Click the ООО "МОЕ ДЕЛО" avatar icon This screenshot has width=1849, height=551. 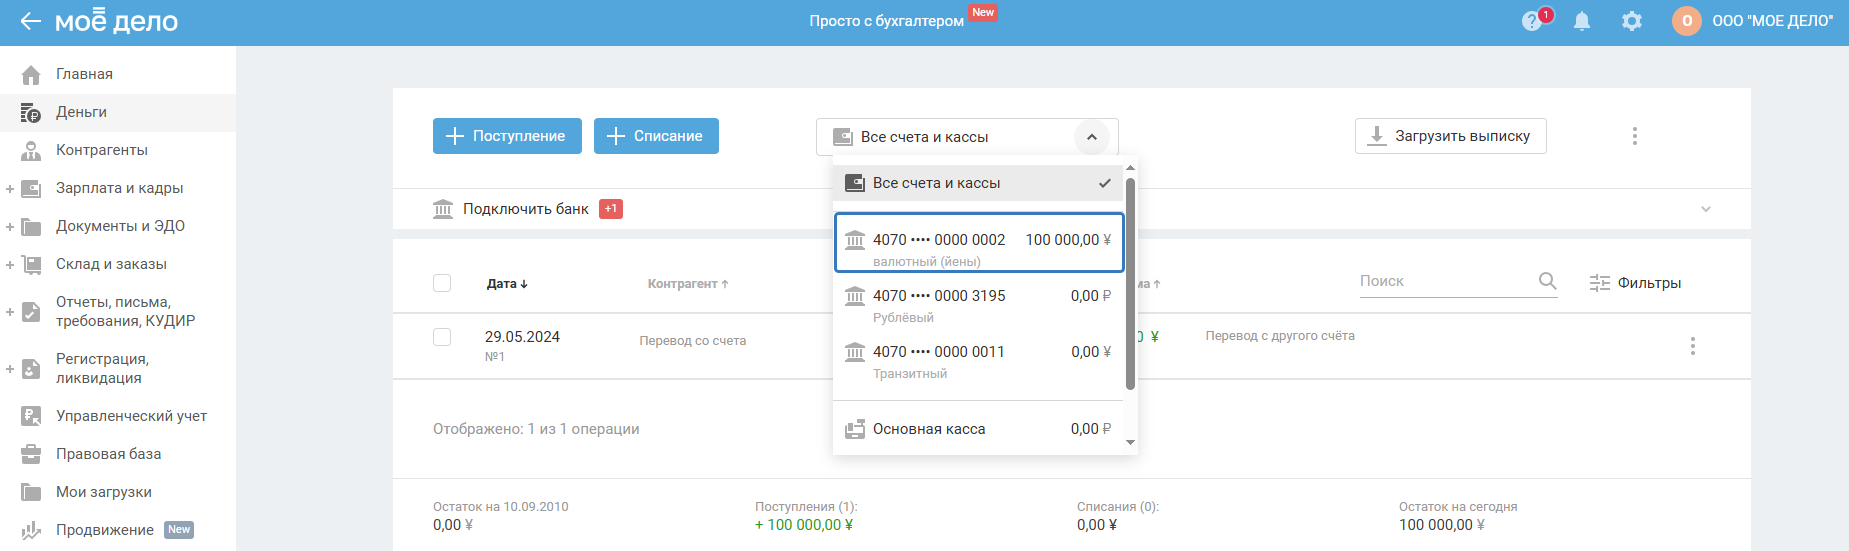(x=1687, y=21)
